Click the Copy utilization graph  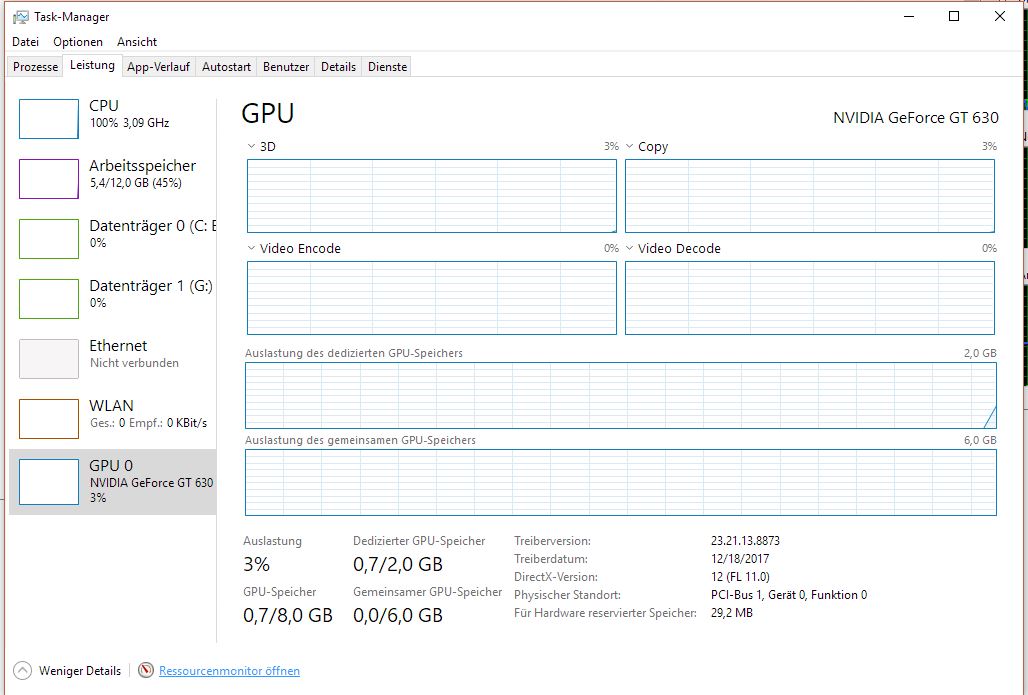pyautogui.click(x=810, y=196)
